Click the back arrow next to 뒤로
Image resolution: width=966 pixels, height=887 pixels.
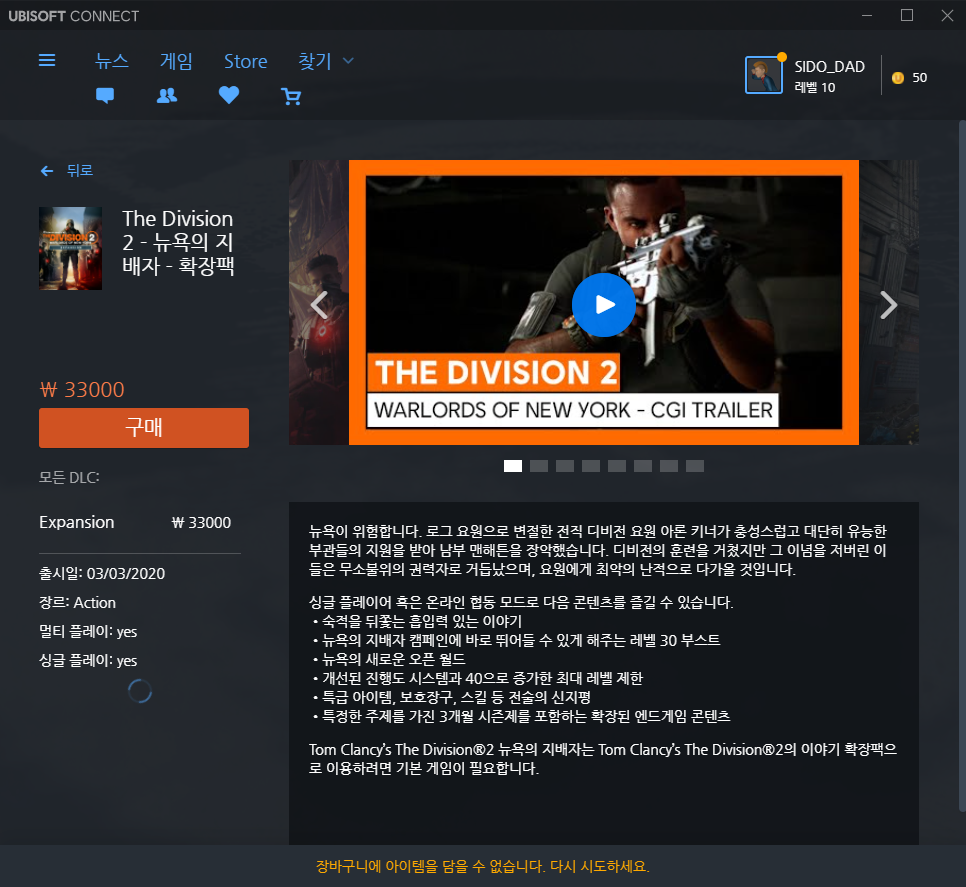[x=47, y=171]
